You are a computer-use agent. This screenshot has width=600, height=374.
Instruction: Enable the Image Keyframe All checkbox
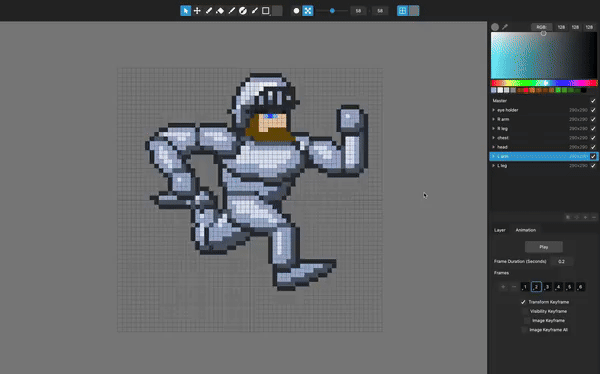(524, 330)
